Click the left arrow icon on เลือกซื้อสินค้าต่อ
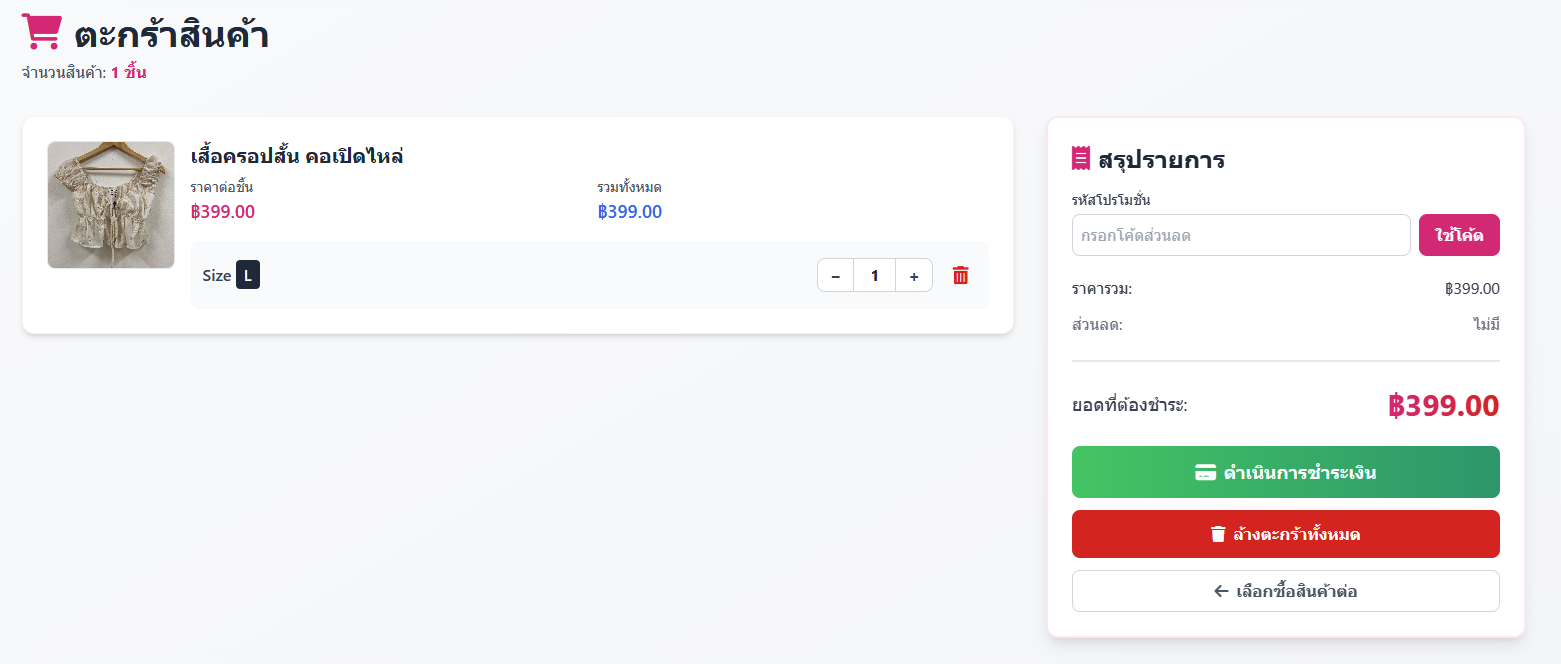The image size is (1561, 664). pos(1221,591)
